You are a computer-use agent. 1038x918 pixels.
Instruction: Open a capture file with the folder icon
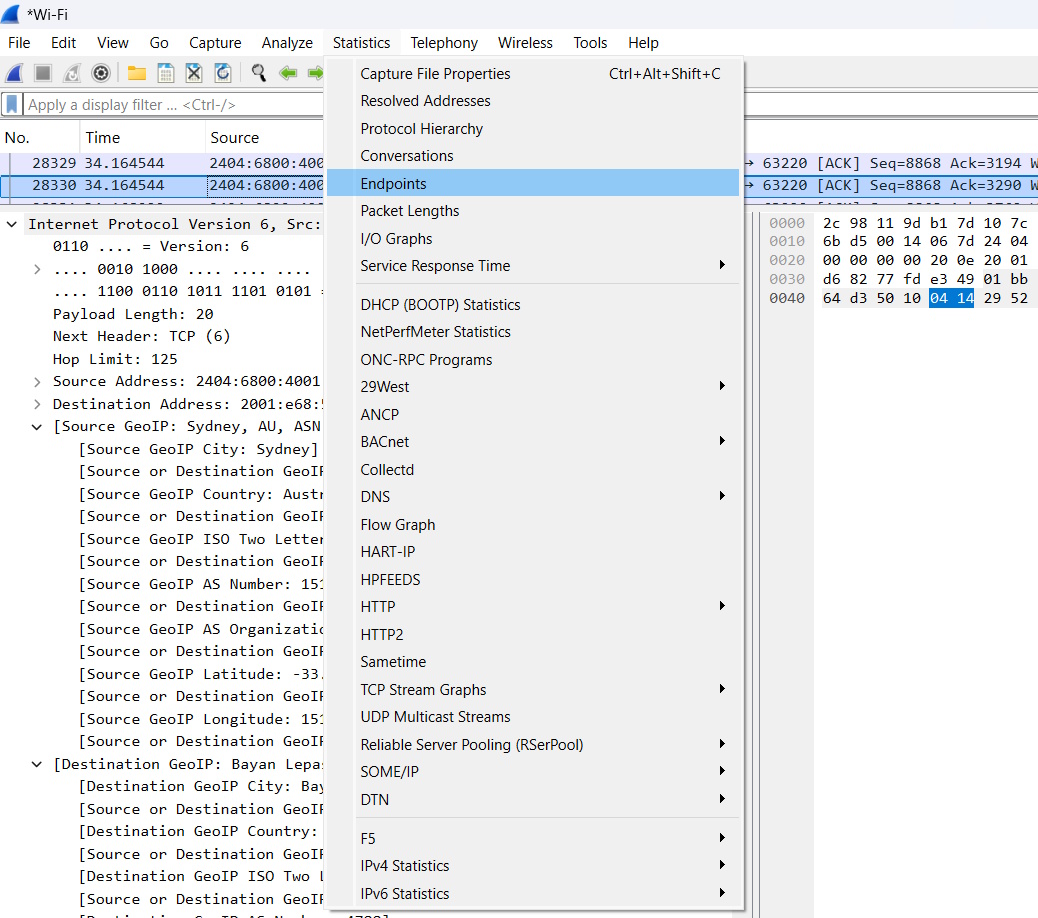136,73
